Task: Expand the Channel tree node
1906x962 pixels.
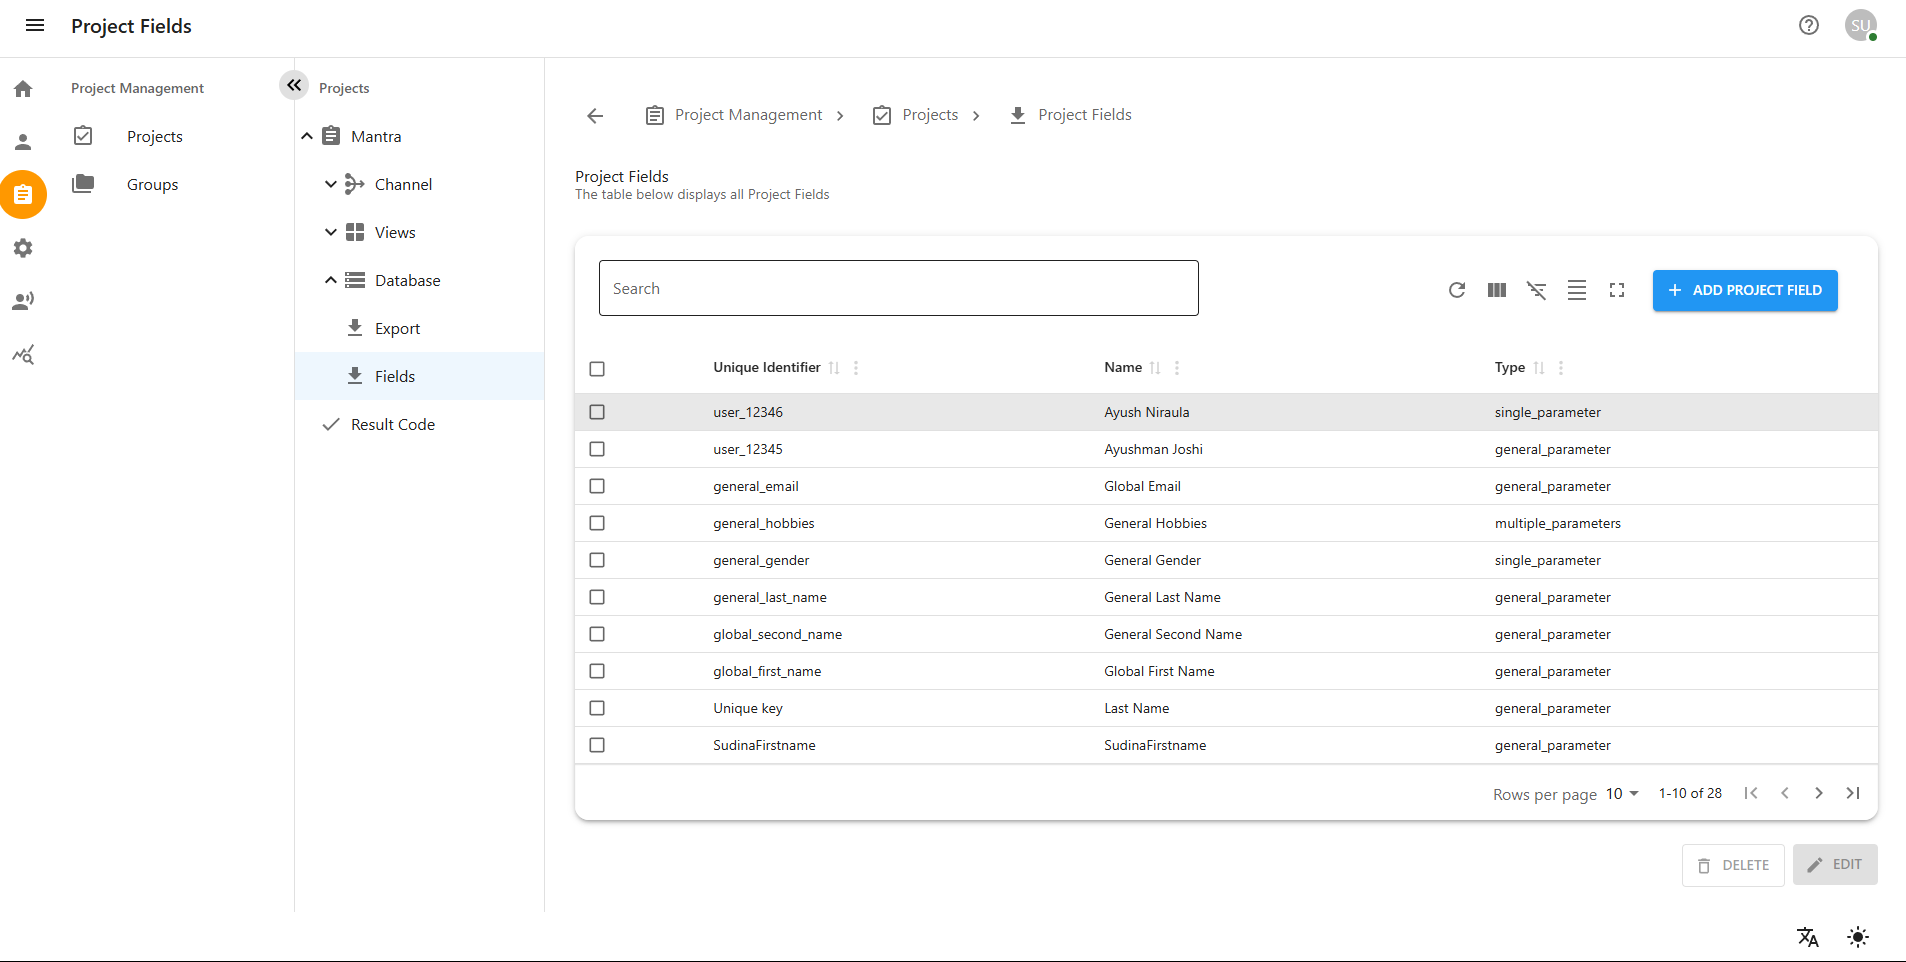Action: (330, 184)
